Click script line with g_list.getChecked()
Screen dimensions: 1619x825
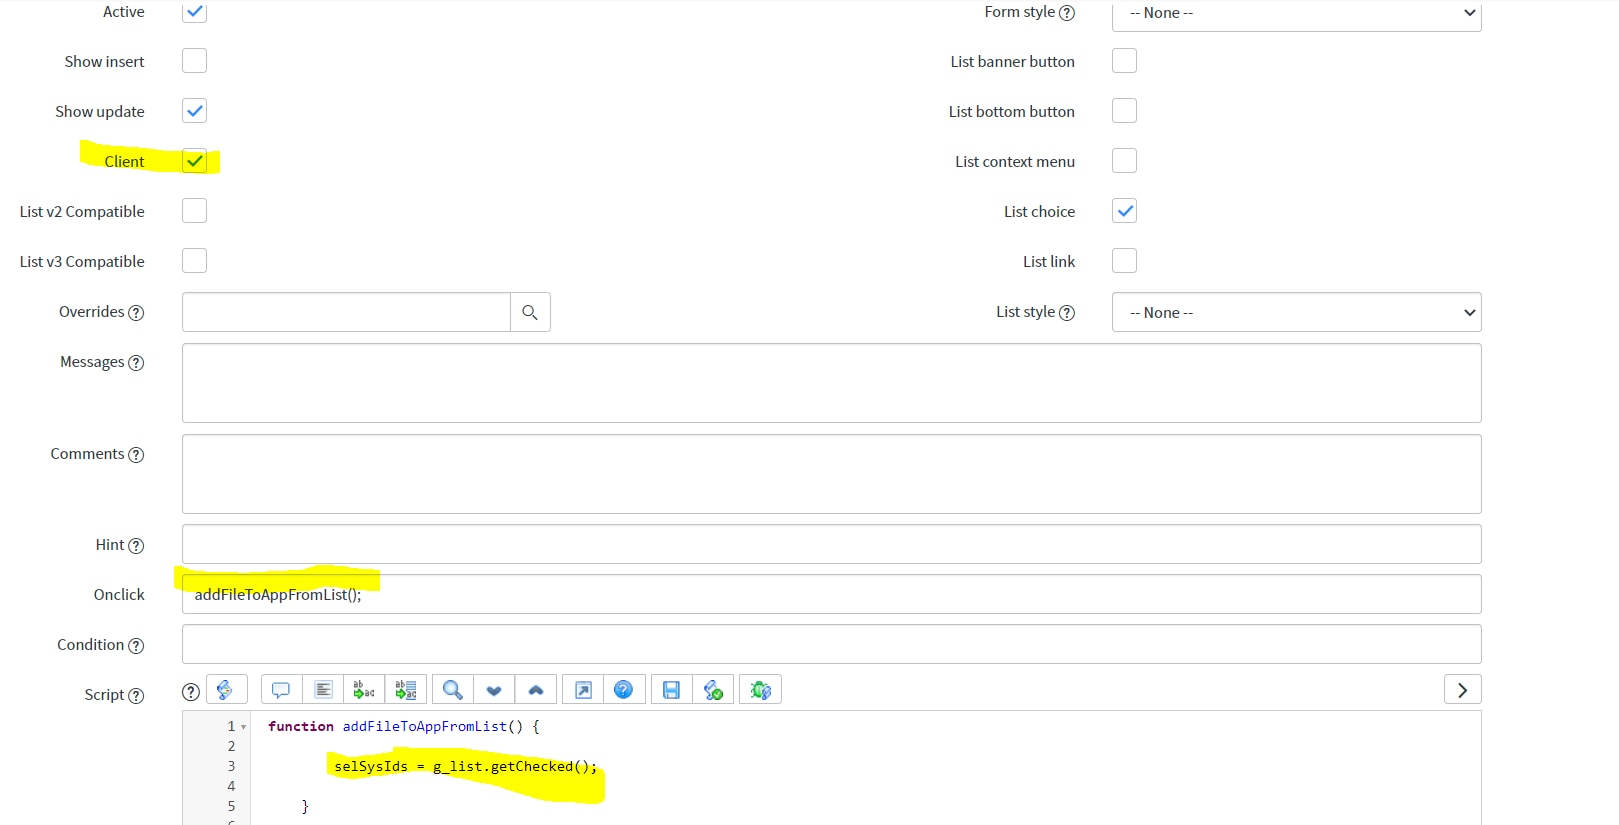(x=465, y=767)
